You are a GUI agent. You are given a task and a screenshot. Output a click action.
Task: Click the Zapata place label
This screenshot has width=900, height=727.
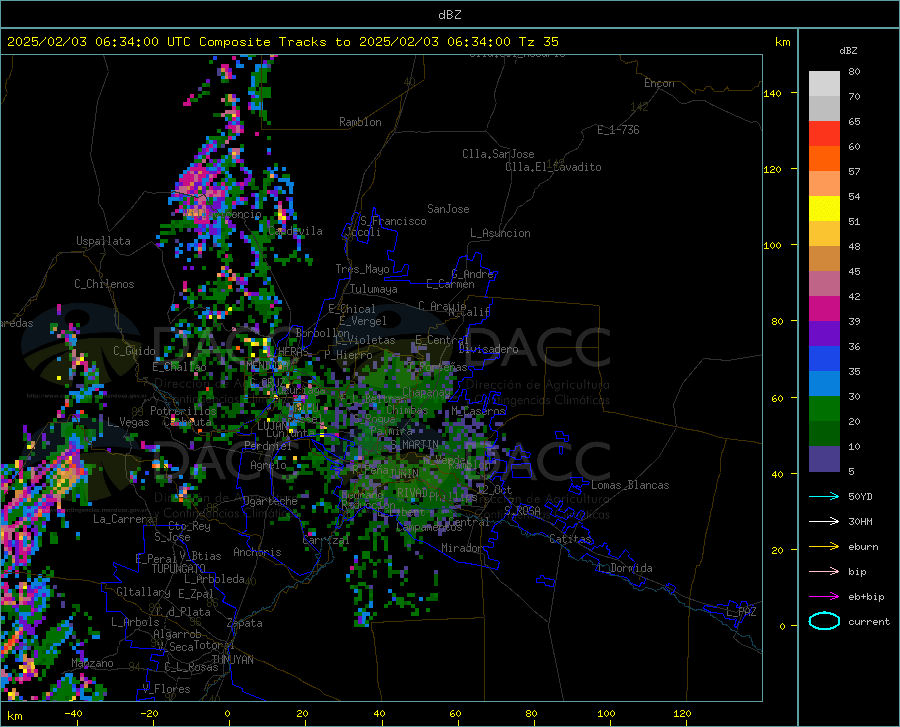click(245, 623)
